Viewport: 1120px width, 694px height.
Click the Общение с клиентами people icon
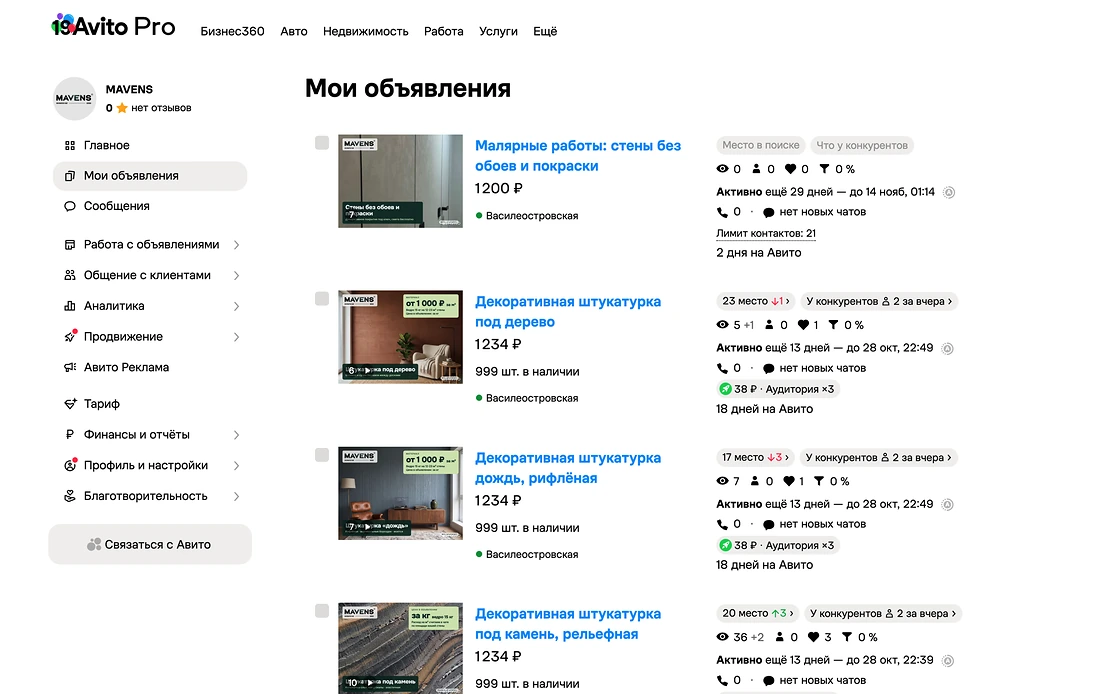pos(70,276)
